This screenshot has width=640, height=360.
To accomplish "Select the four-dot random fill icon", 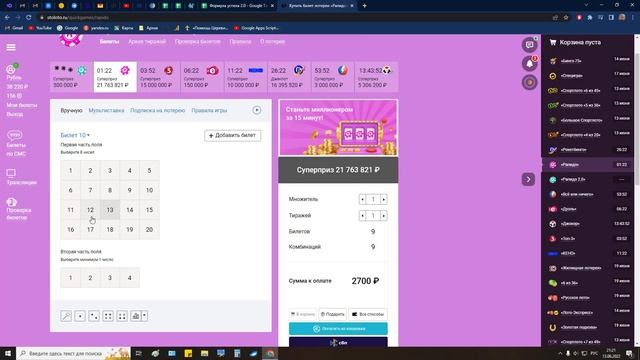I will [x=108, y=316].
